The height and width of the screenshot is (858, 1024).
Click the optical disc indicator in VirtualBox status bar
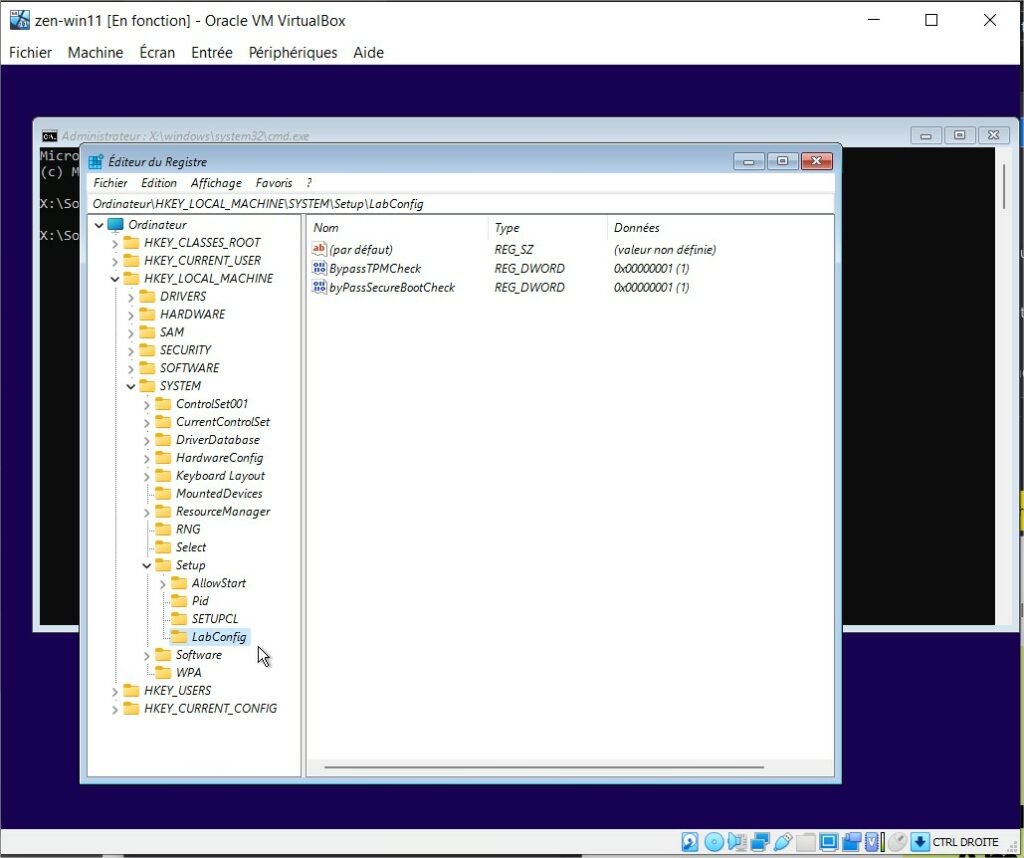pyautogui.click(x=713, y=842)
